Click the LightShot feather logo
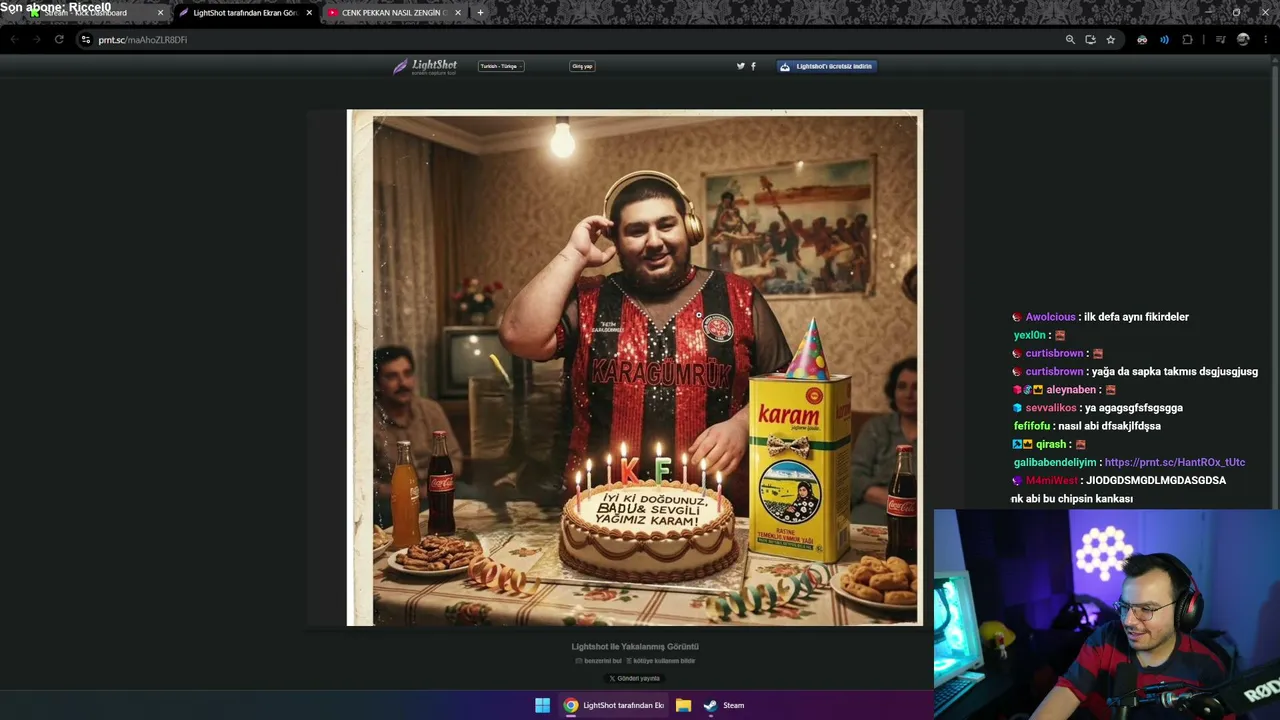This screenshot has height=720, width=1280. 425,67
